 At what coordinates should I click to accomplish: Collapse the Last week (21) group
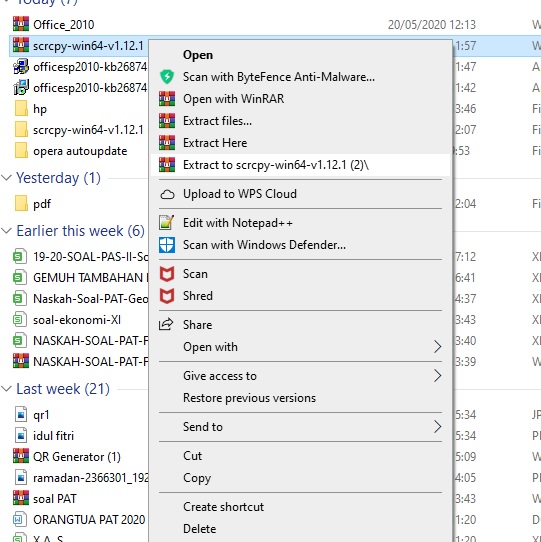click(6, 389)
